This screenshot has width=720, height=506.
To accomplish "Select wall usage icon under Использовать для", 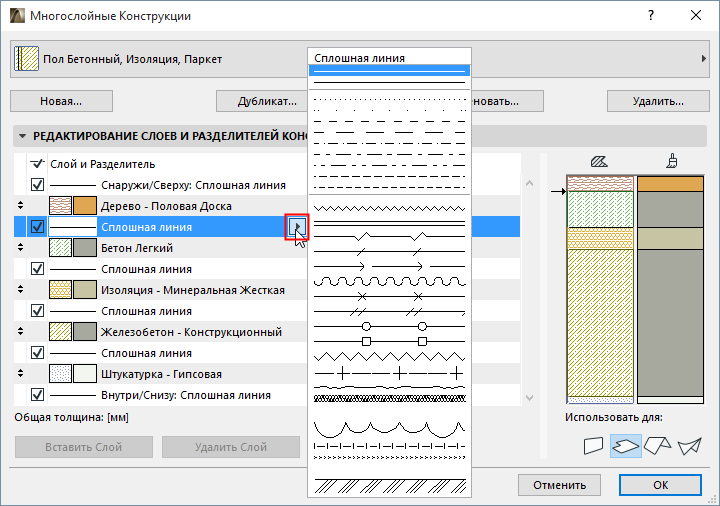I will [x=593, y=445].
